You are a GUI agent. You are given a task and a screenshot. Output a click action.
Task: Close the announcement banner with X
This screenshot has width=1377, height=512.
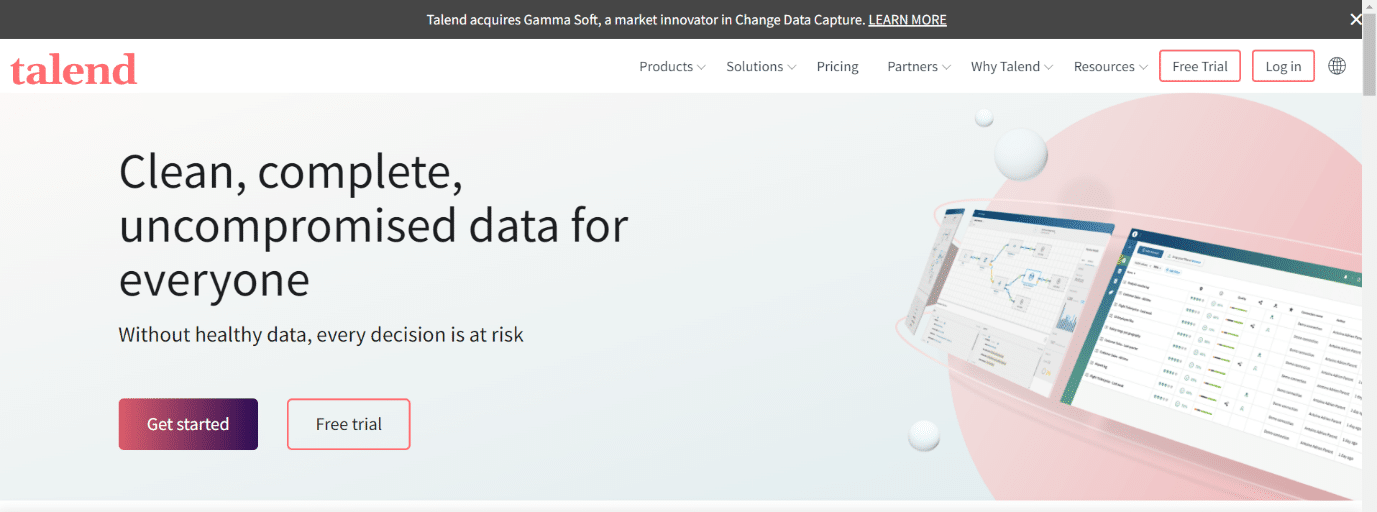1356,19
